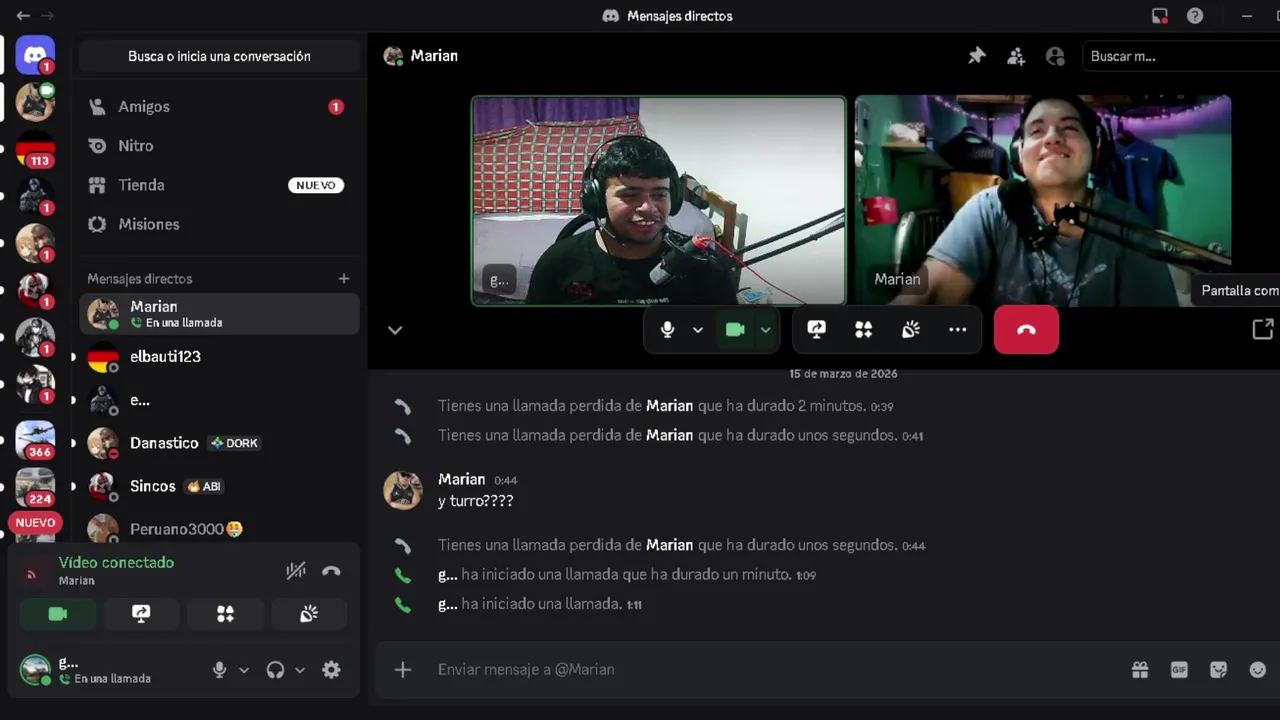Pop out the call window

(x=1262, y=329)
